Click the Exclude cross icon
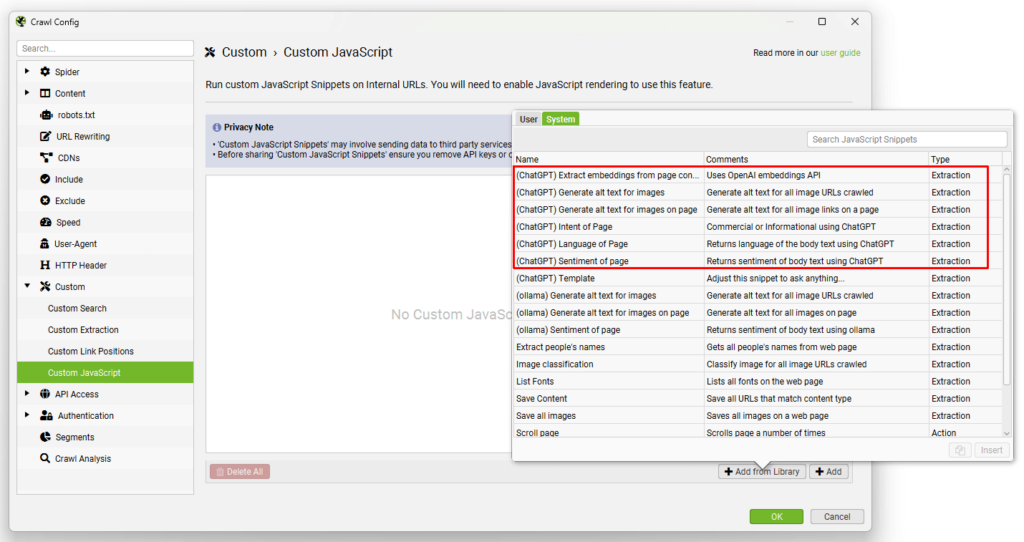Screen dimensions: 1024x542 click(x=45, y=201)
